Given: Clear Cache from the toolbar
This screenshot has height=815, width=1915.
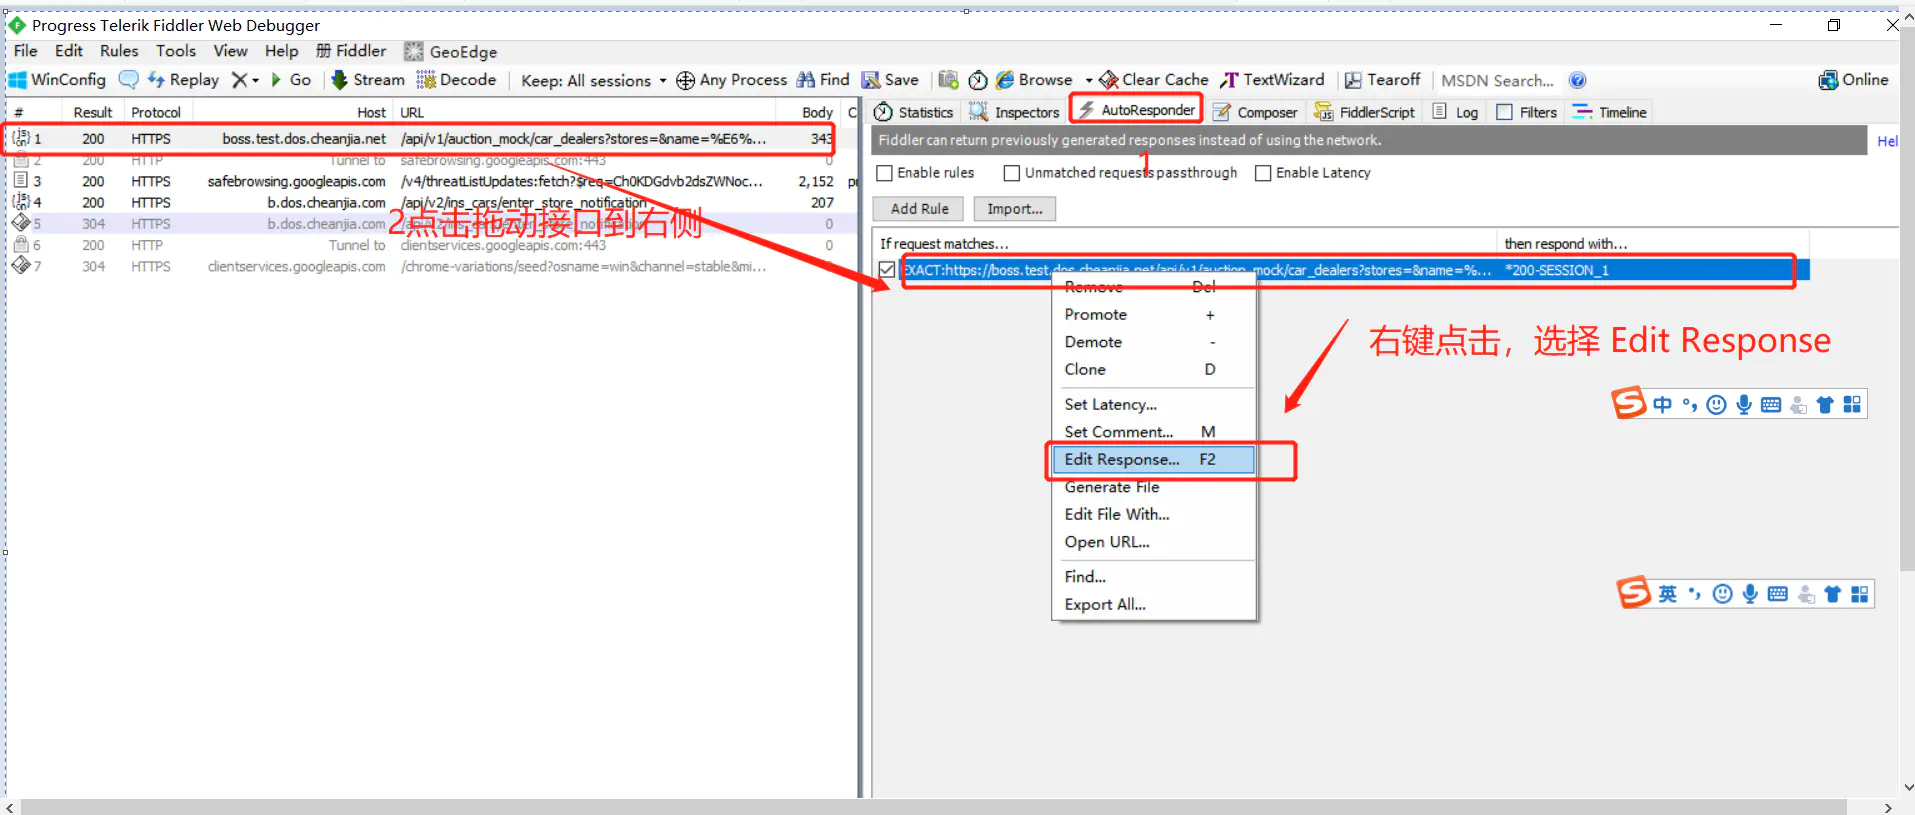Looking at the screenshot, I should pyautogui.click(x=1154, y=80).
